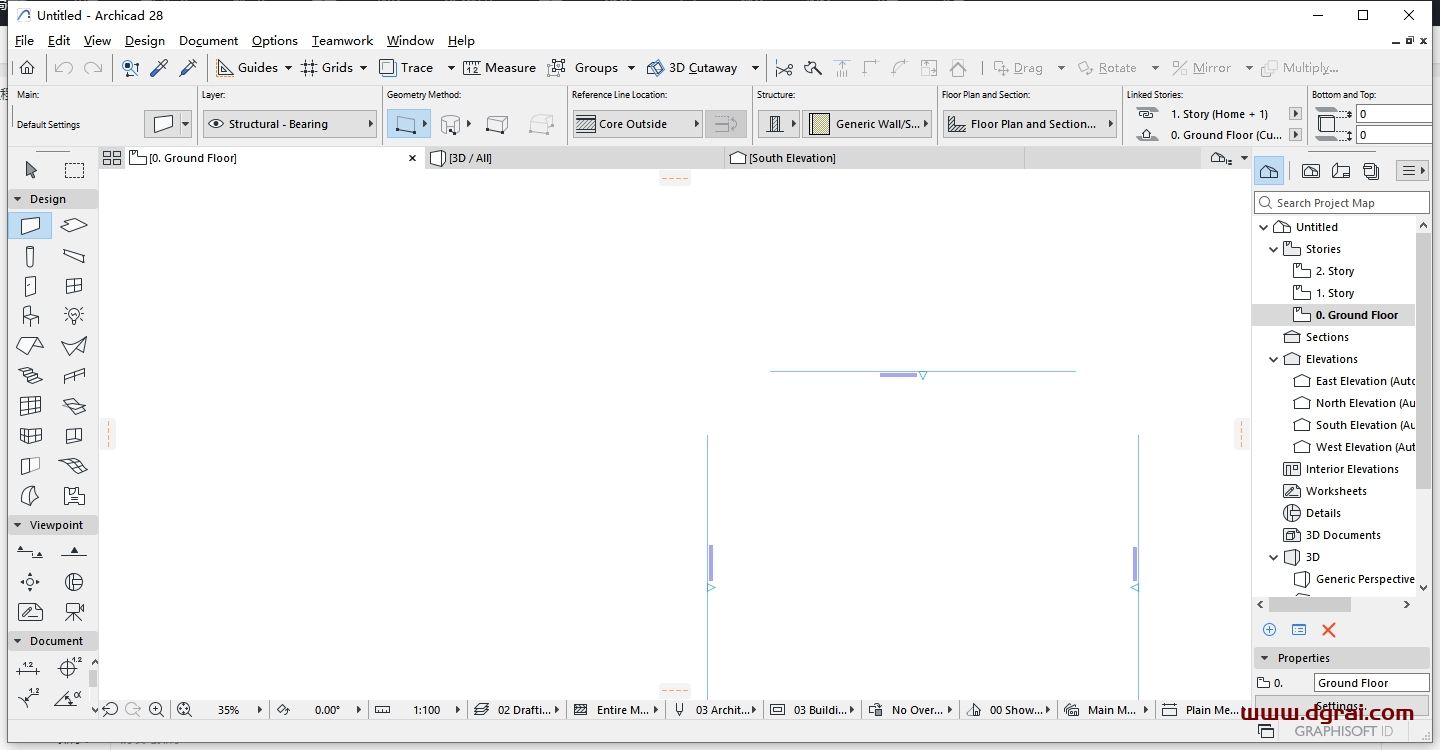Toggle Groups suspend button
The width and height of the screenshot is (1440, 750).
point(584,68)
